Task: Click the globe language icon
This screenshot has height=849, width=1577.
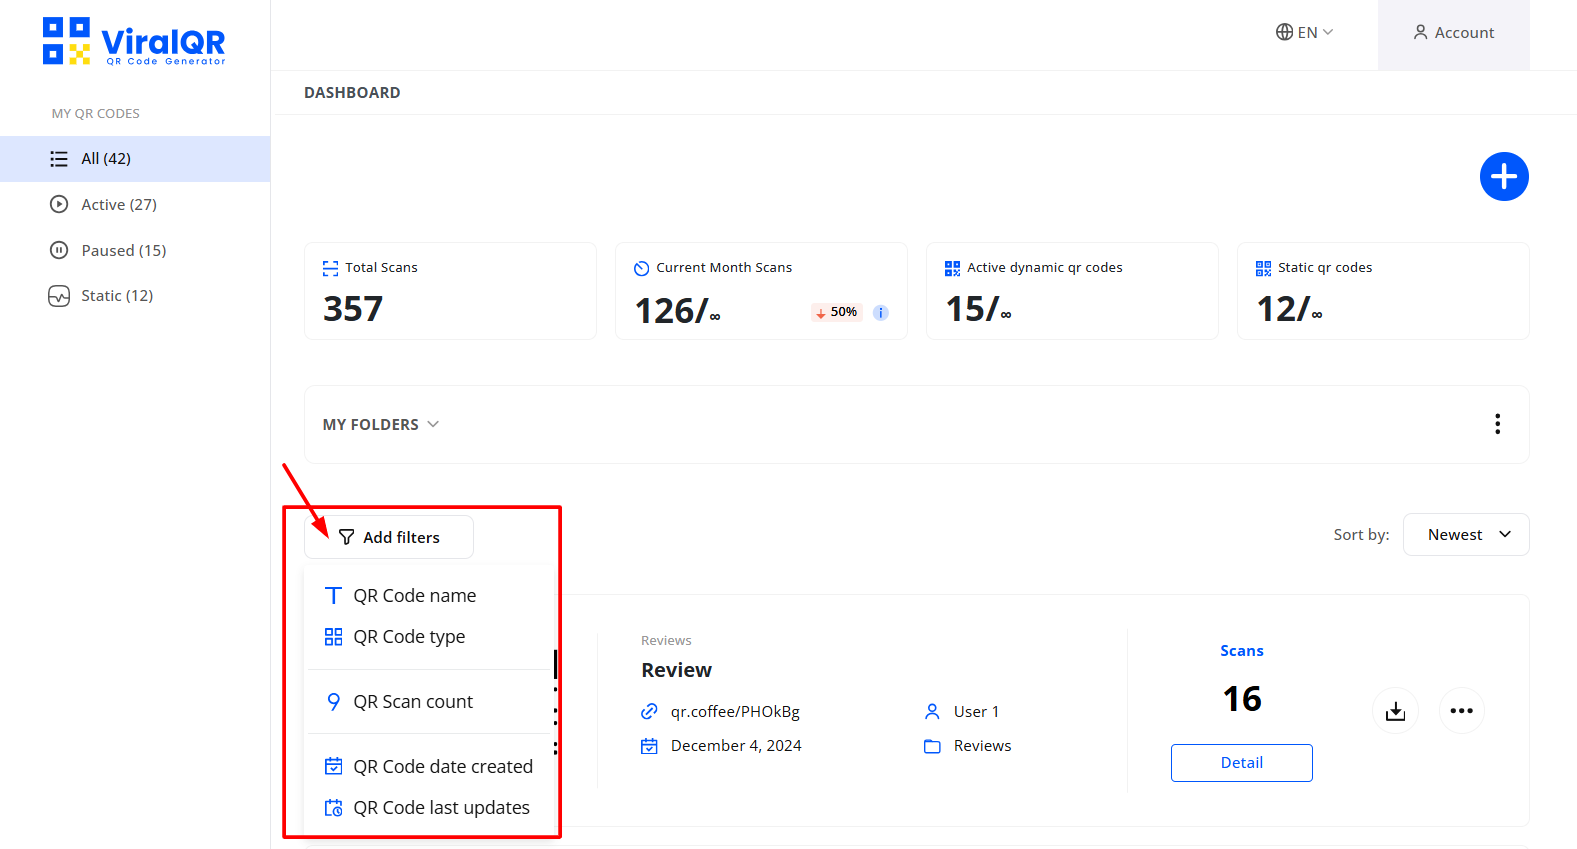Action: 1284,32
